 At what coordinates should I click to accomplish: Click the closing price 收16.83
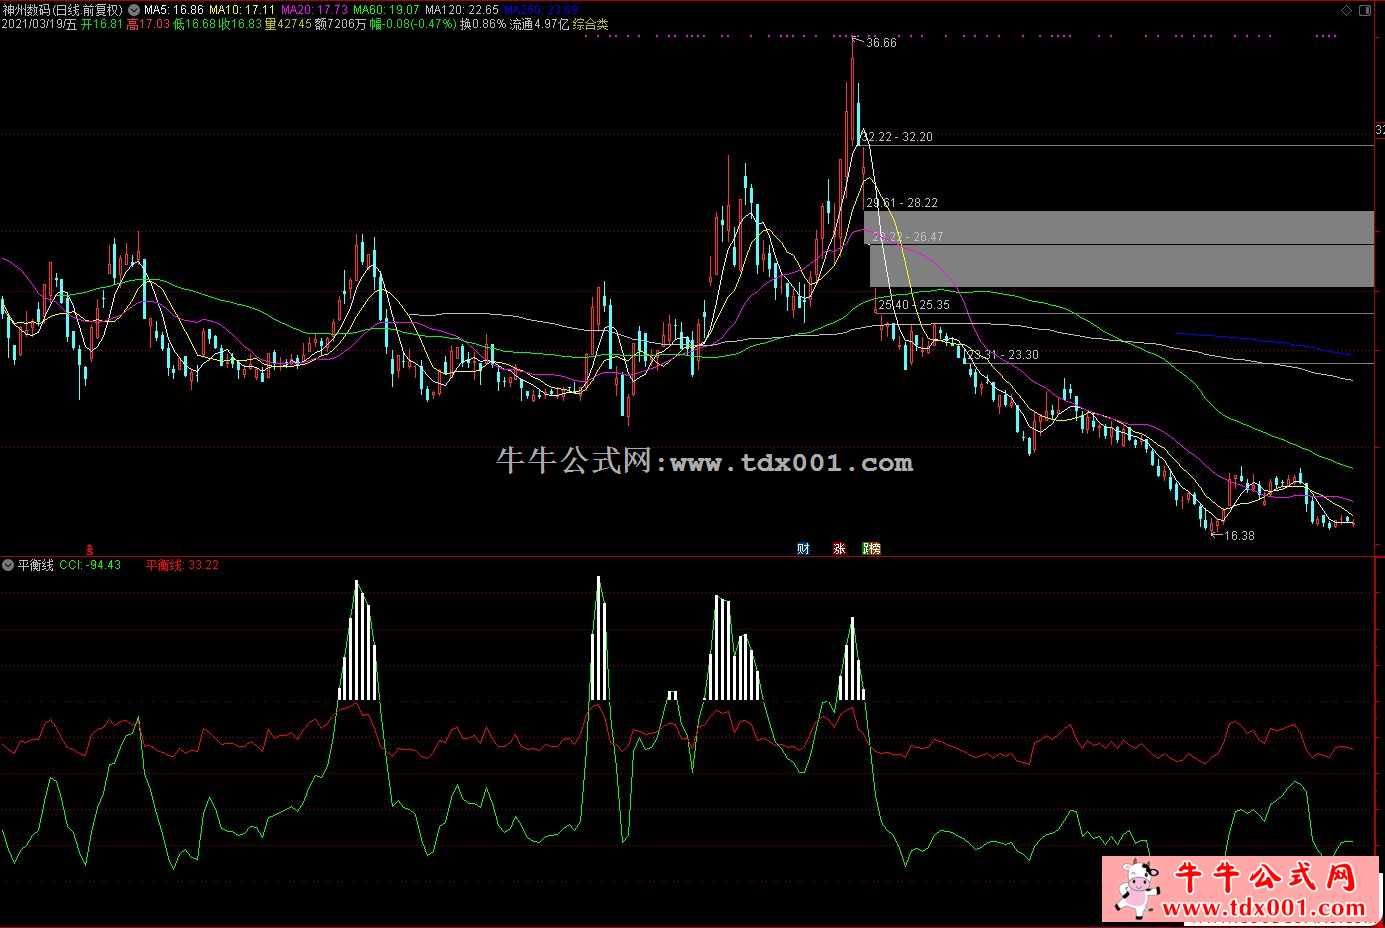coord(240,24)
